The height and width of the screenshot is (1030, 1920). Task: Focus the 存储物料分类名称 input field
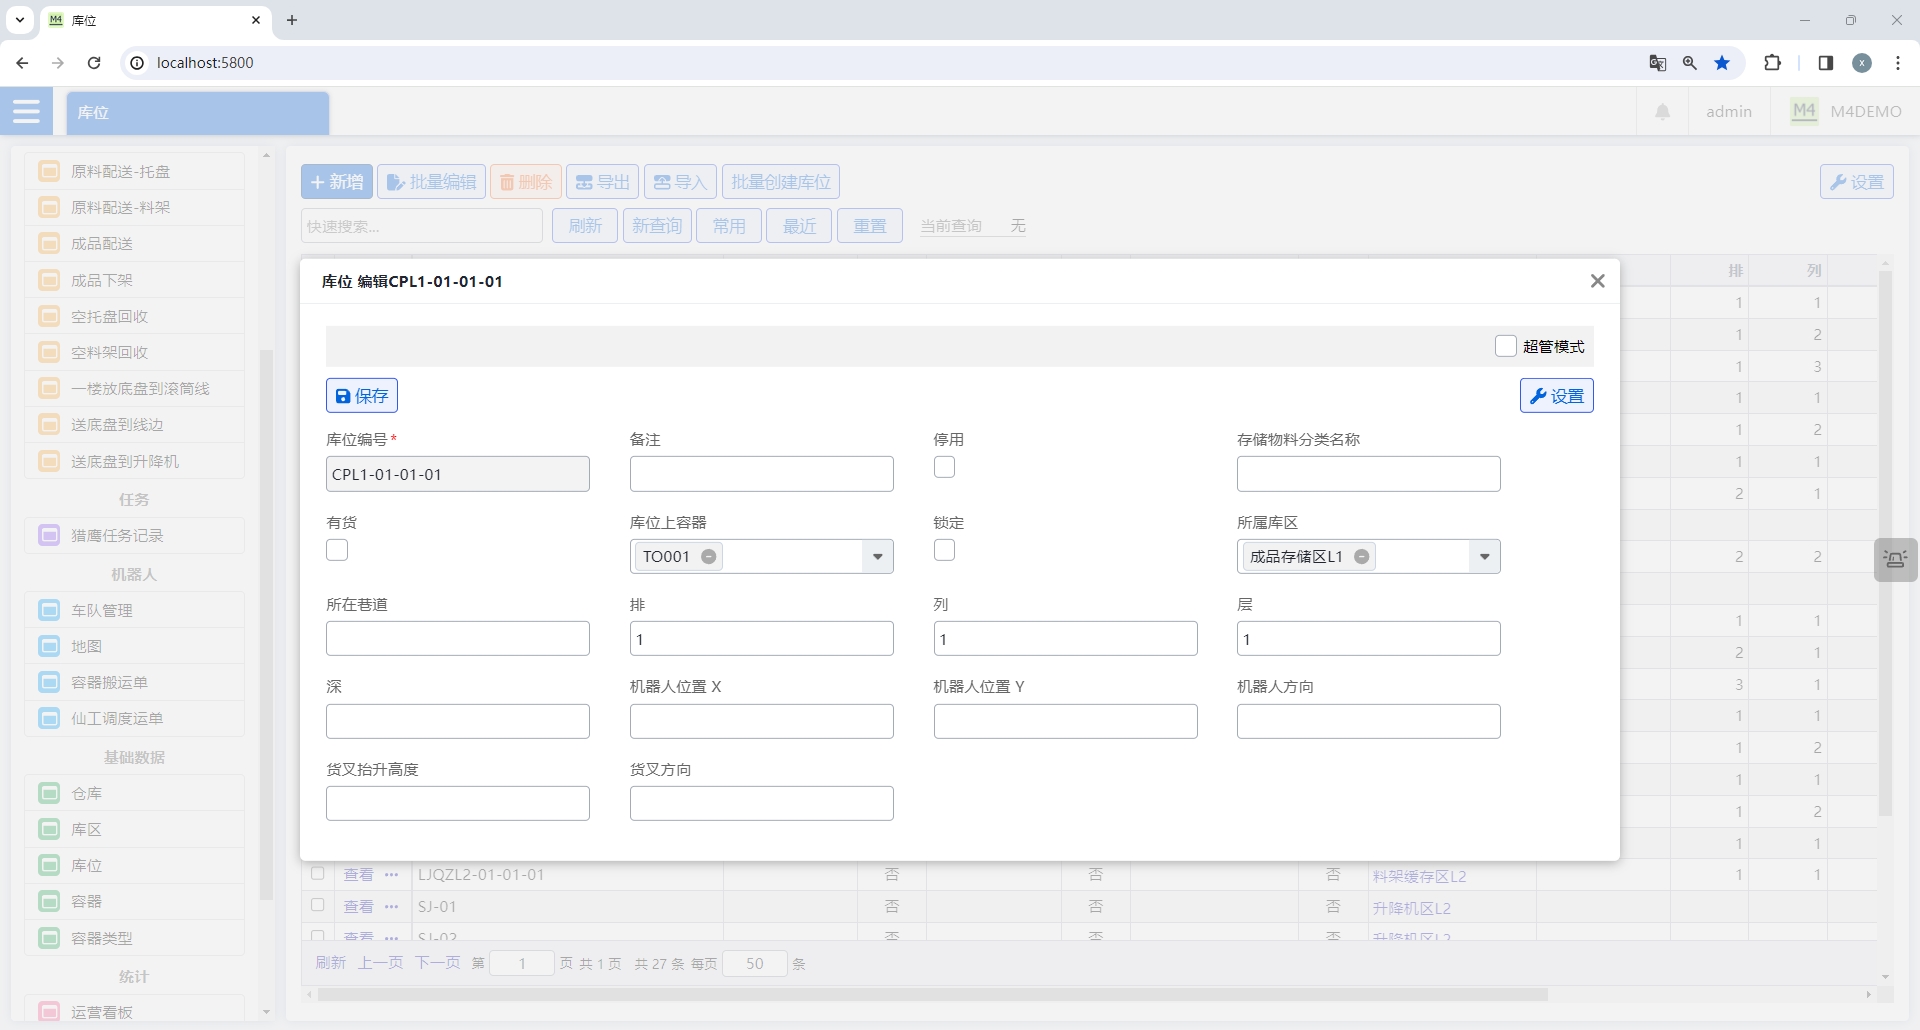(x=1368, y=474)
